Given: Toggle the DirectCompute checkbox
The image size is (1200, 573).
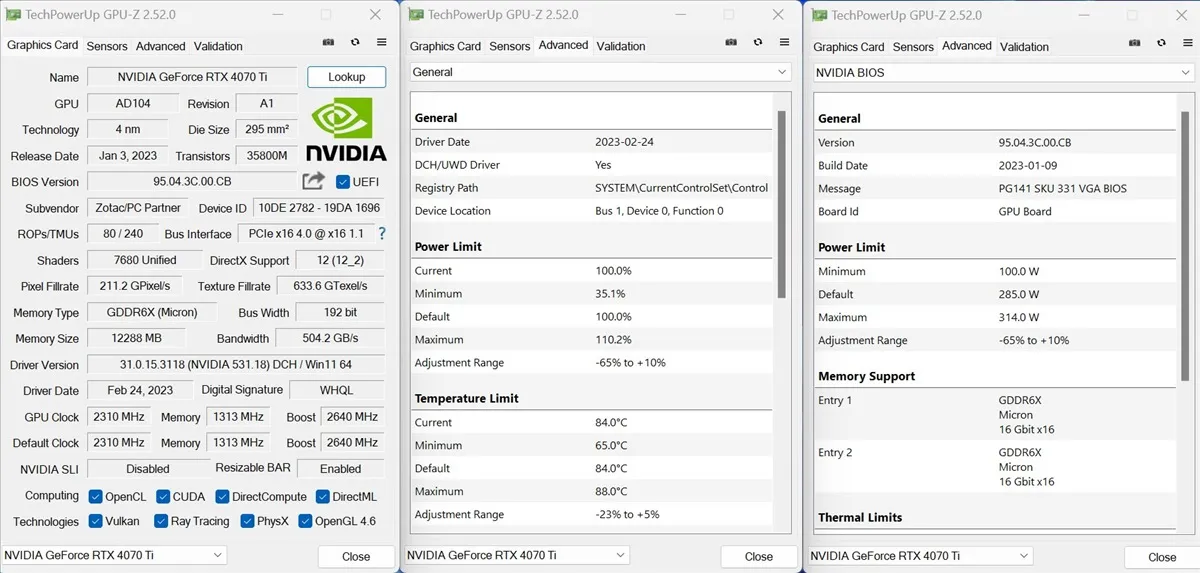Looking at the screenshot, I should point(222,496).
